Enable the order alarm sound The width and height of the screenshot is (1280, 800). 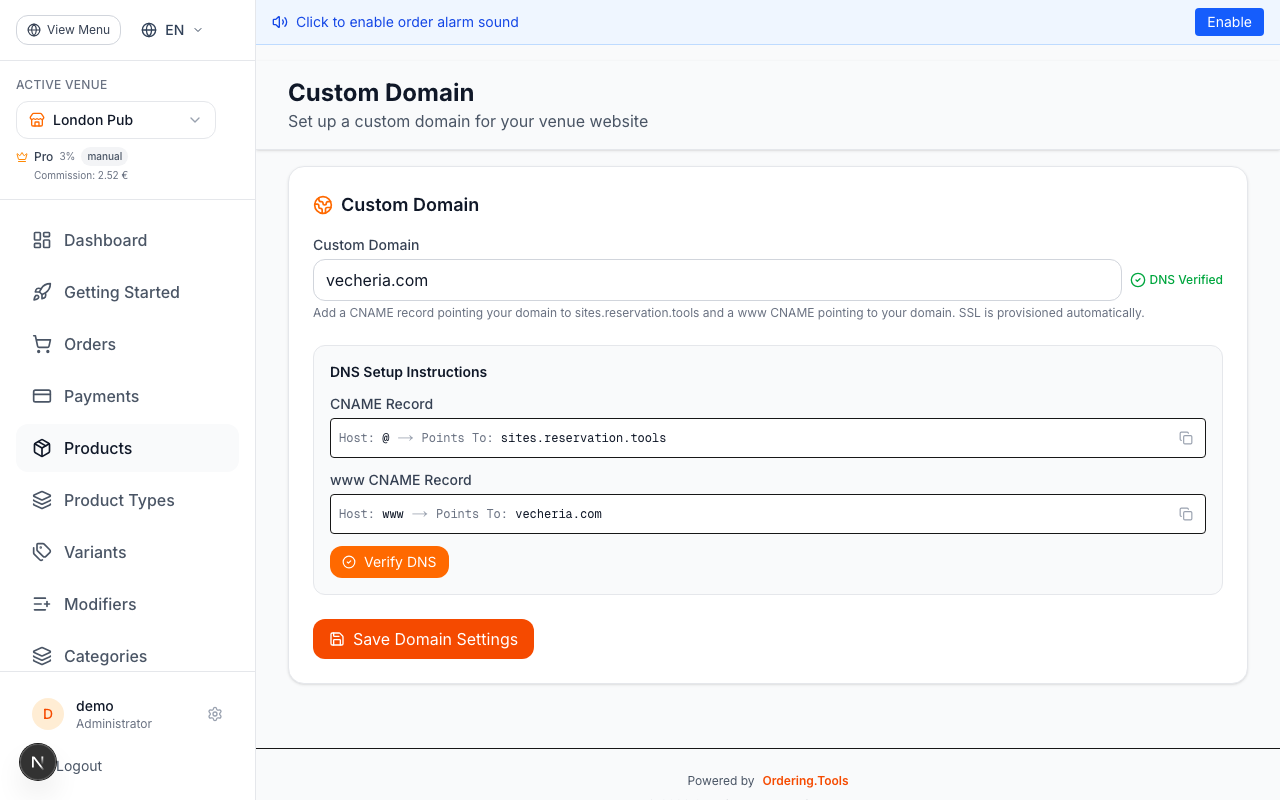coord(1229,21)
